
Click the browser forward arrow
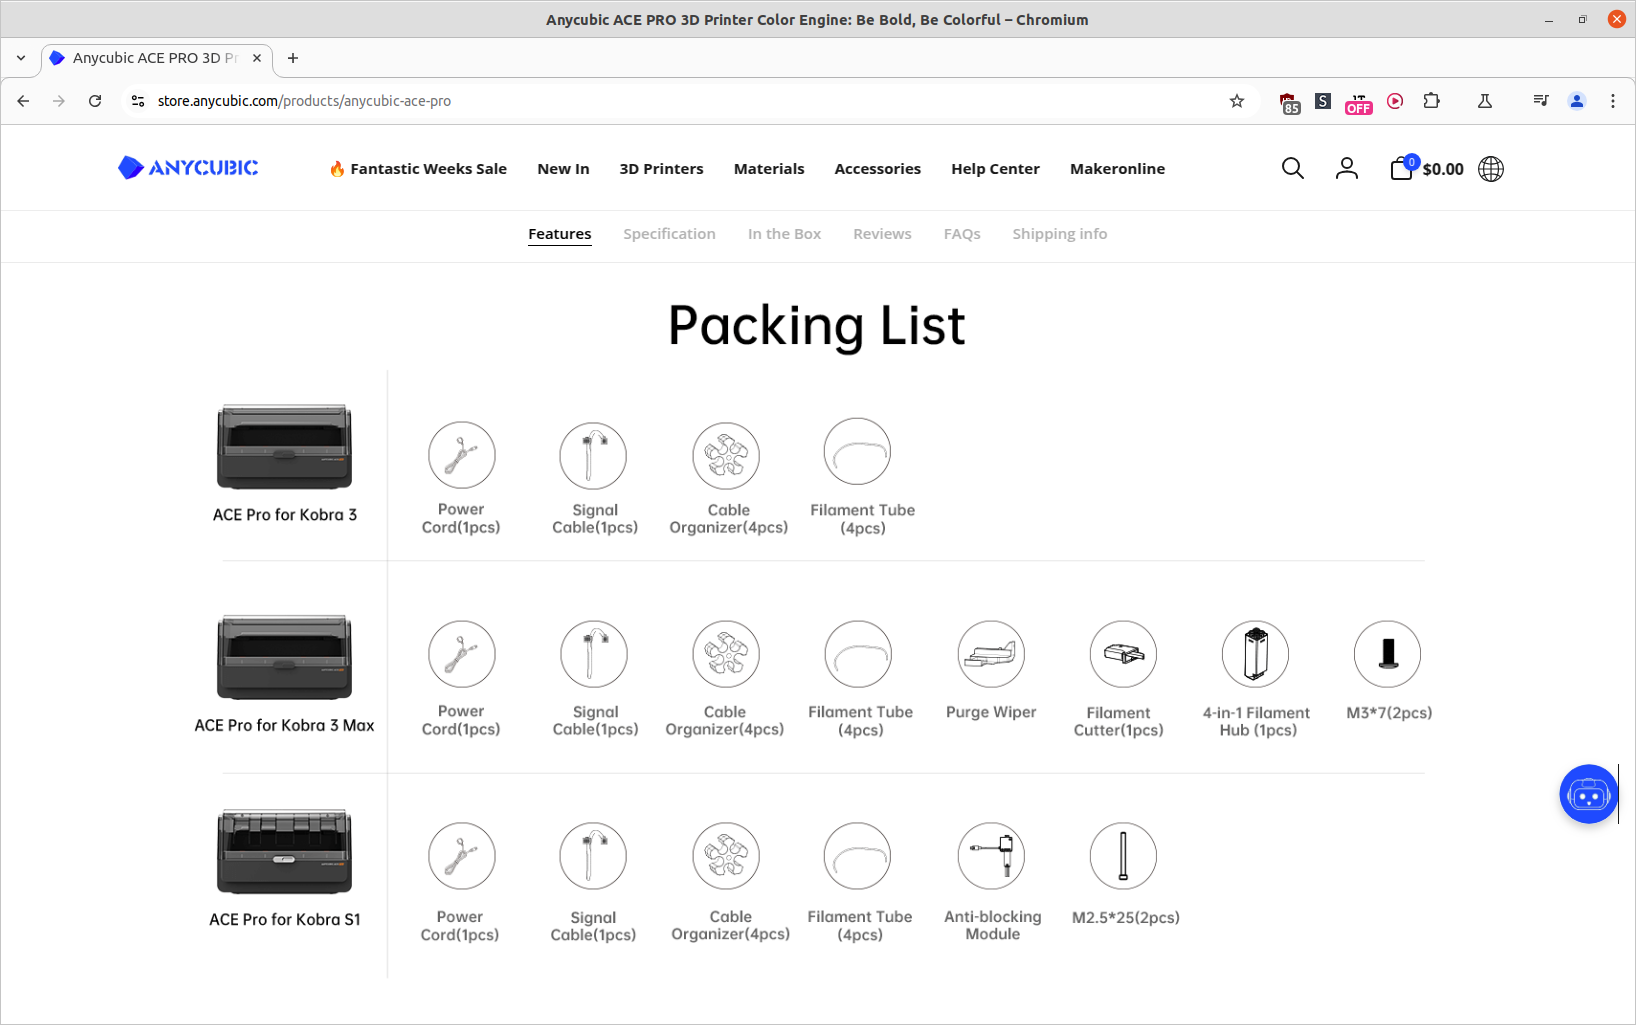pos(59,101)
